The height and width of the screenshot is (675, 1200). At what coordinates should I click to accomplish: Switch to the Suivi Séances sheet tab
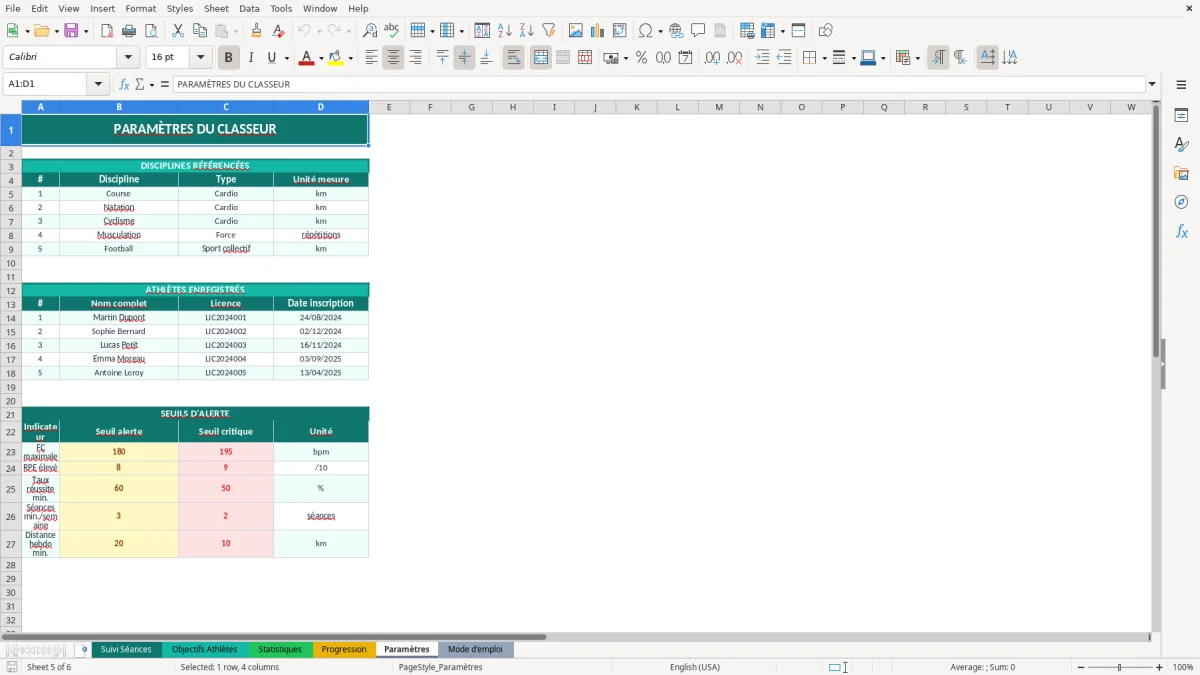point(126,650)
